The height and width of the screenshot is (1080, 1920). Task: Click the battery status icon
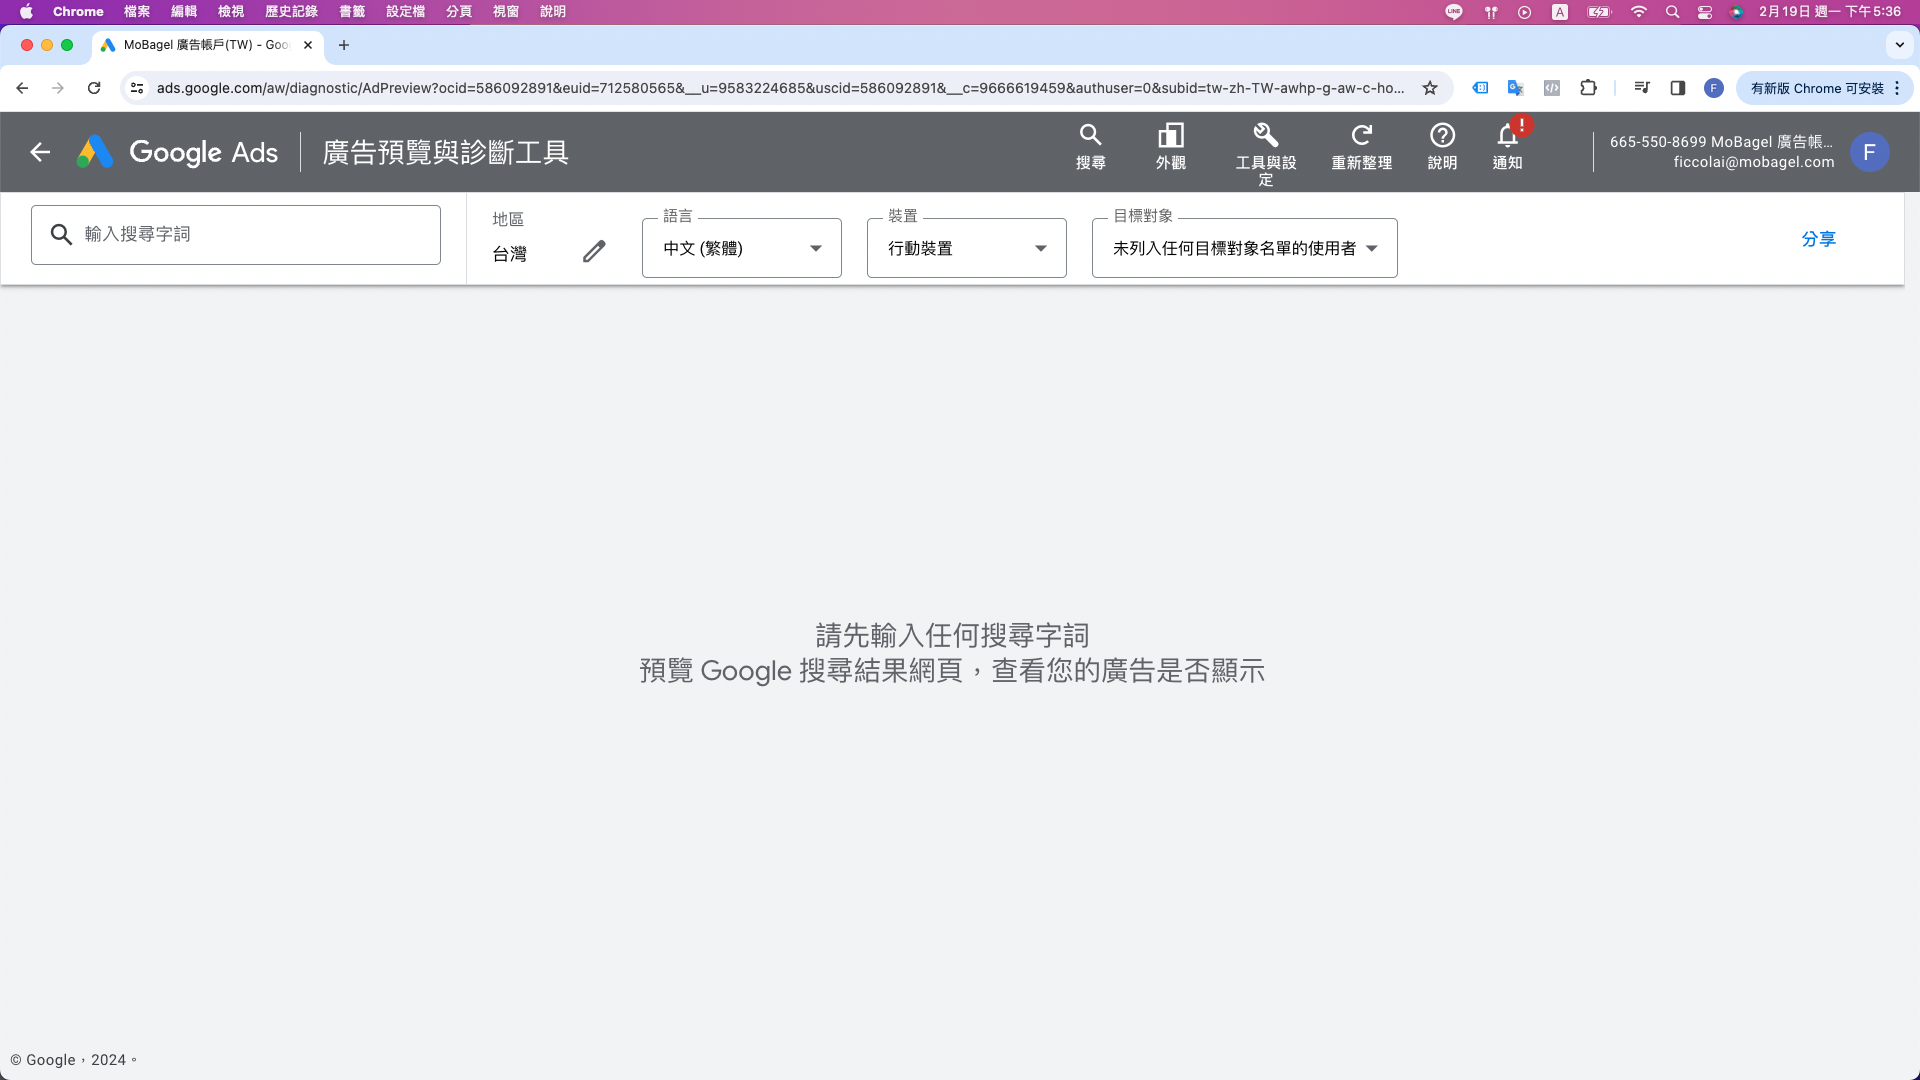(x=1599, y=12)
